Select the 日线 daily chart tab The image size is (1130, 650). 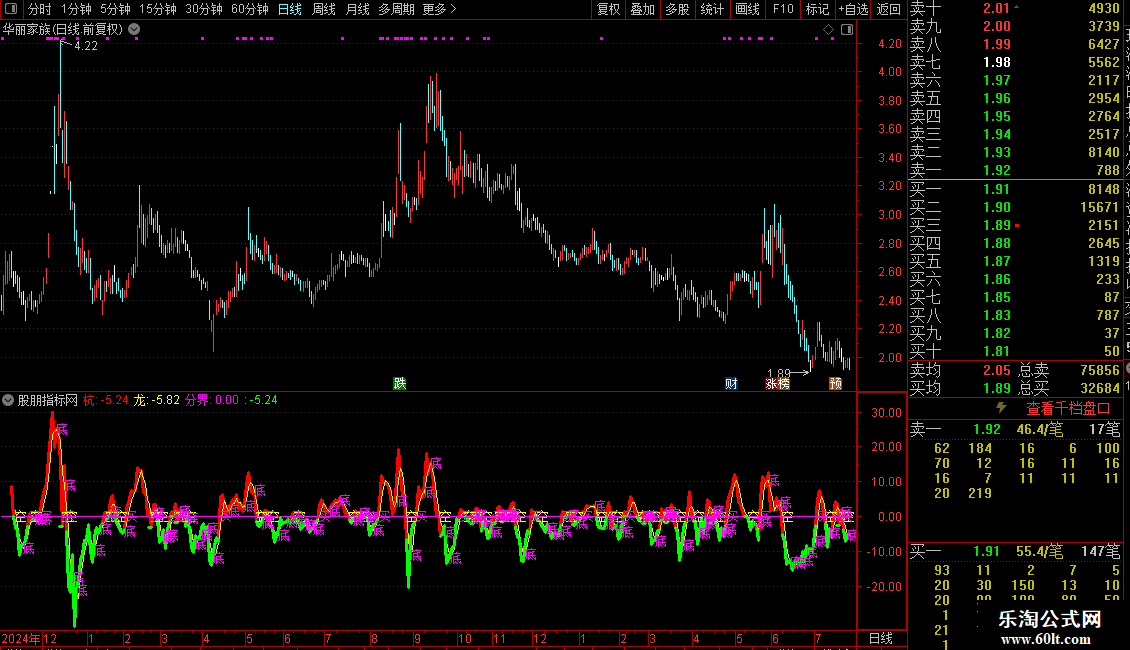tap(290, 9)
